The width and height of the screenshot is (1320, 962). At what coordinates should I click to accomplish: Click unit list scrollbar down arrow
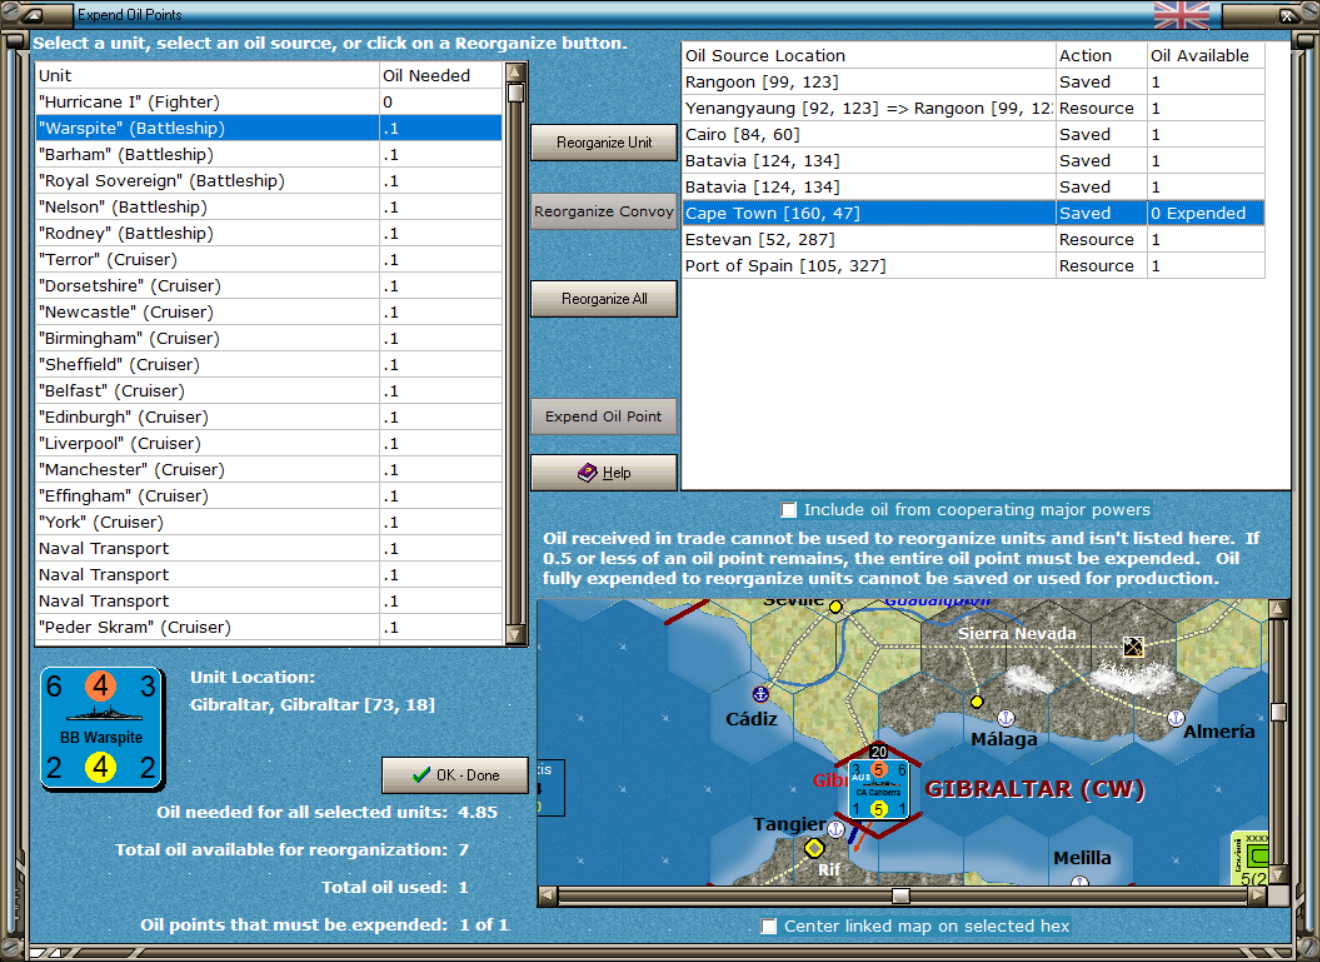coord(516,634)
